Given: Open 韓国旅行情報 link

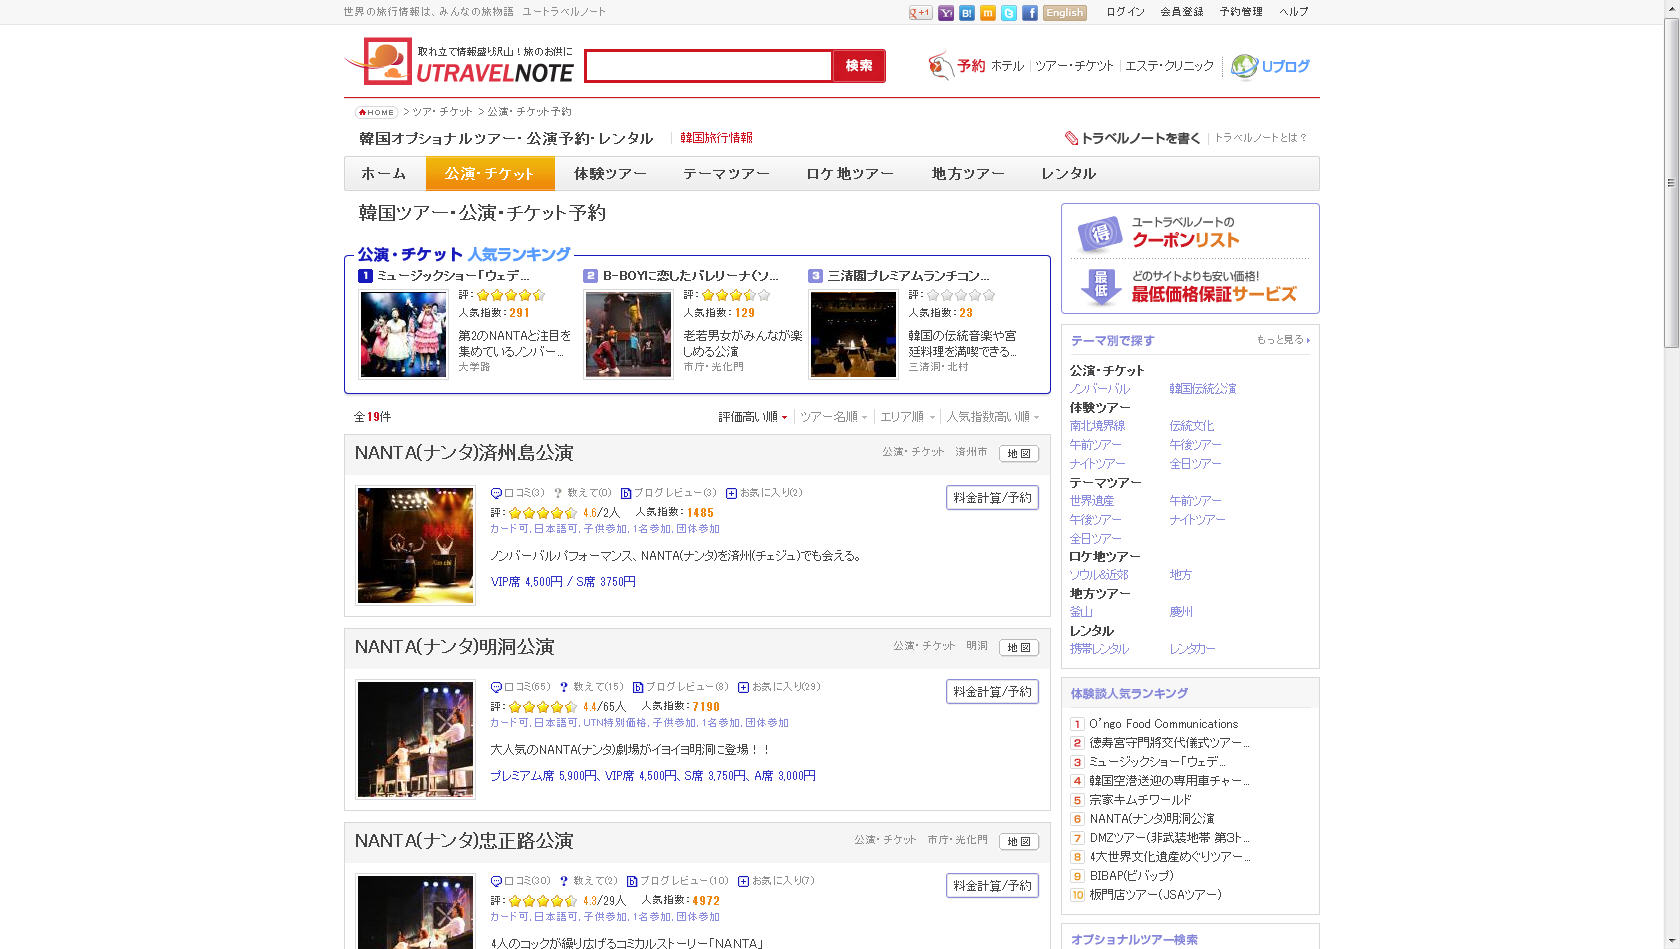Looking at the screenshot, I should (x=716, y=138).
